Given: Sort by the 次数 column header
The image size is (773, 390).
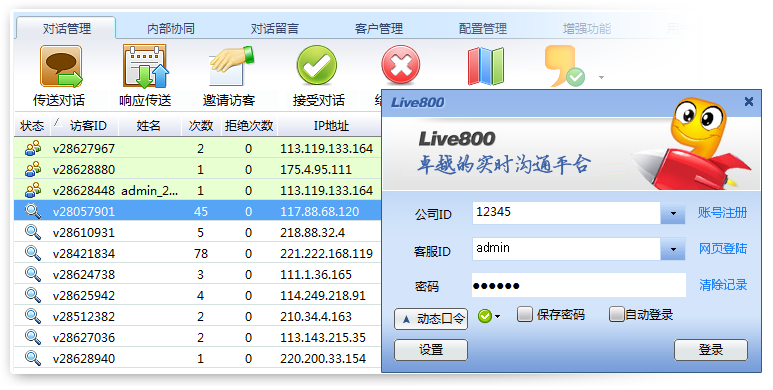Looking at the screenshot, I should point(201,126).
